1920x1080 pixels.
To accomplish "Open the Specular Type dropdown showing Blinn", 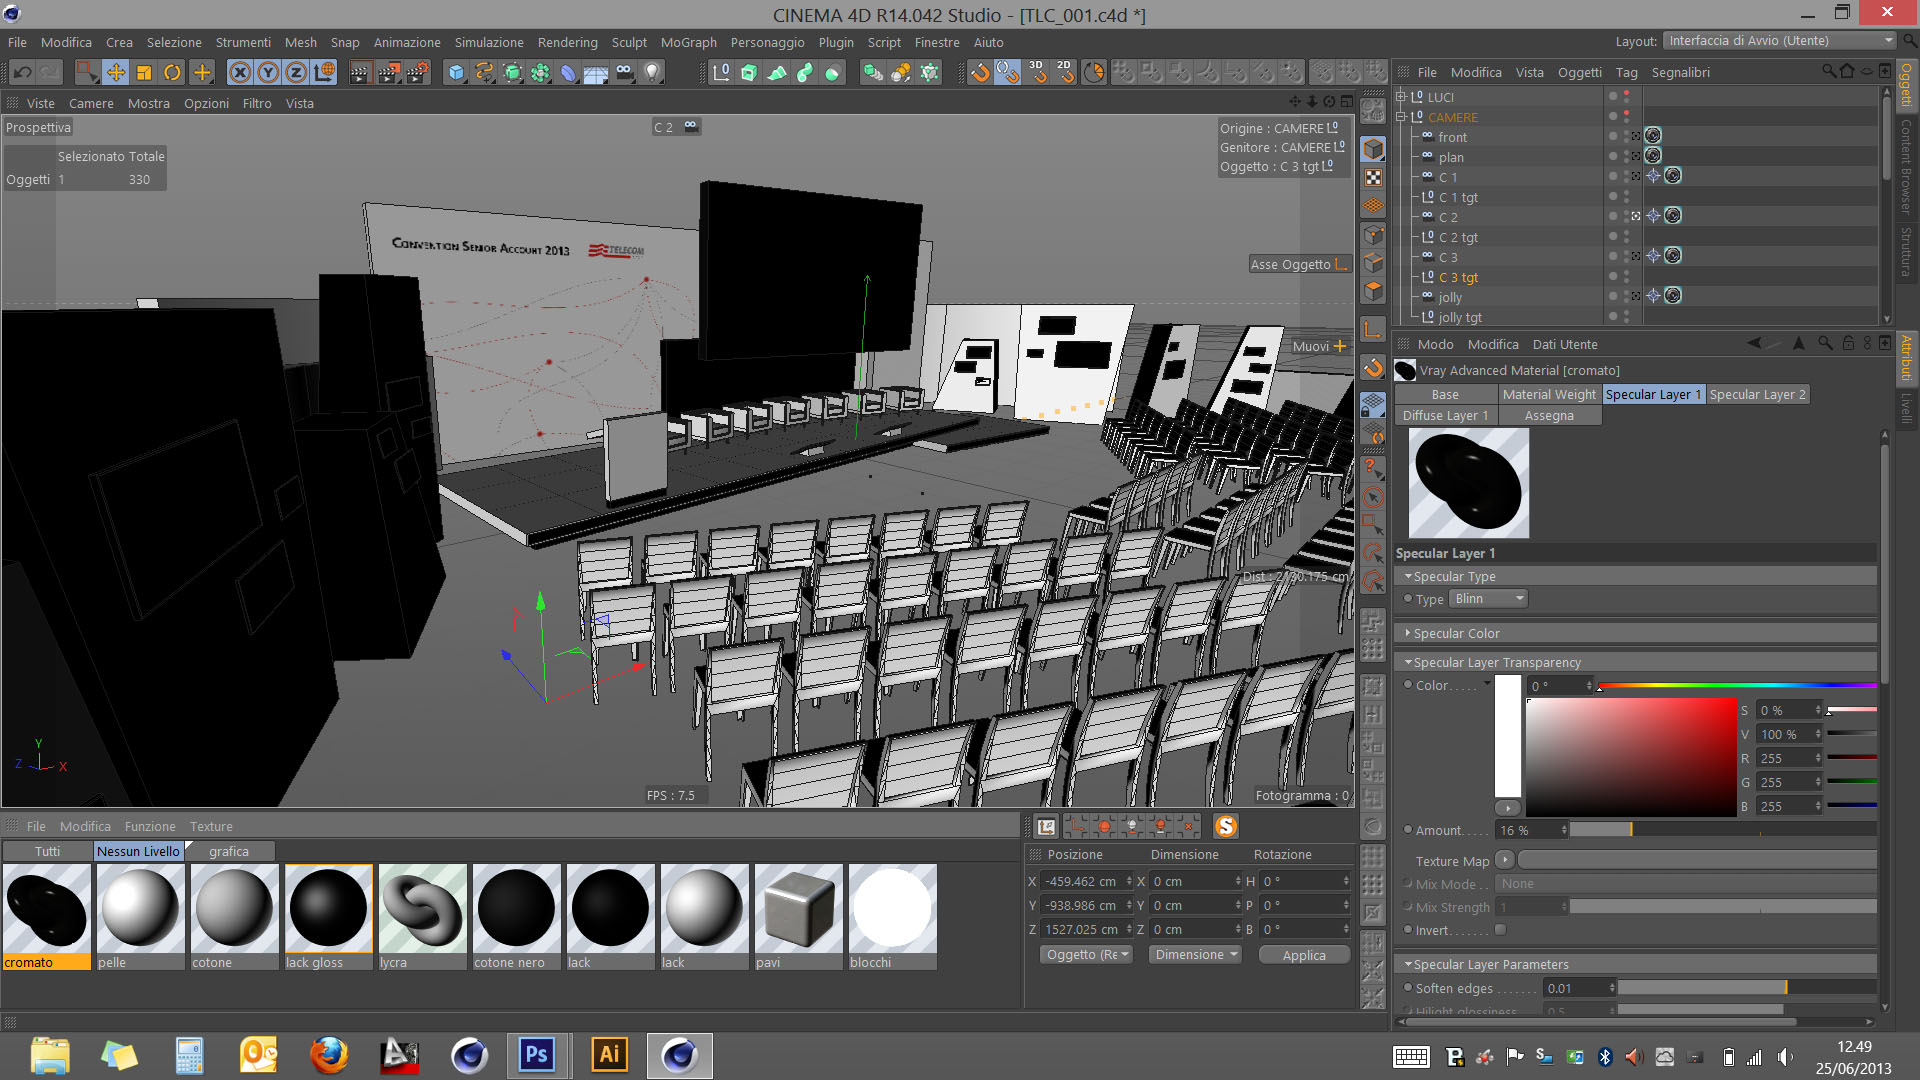I will [1489, 599].
